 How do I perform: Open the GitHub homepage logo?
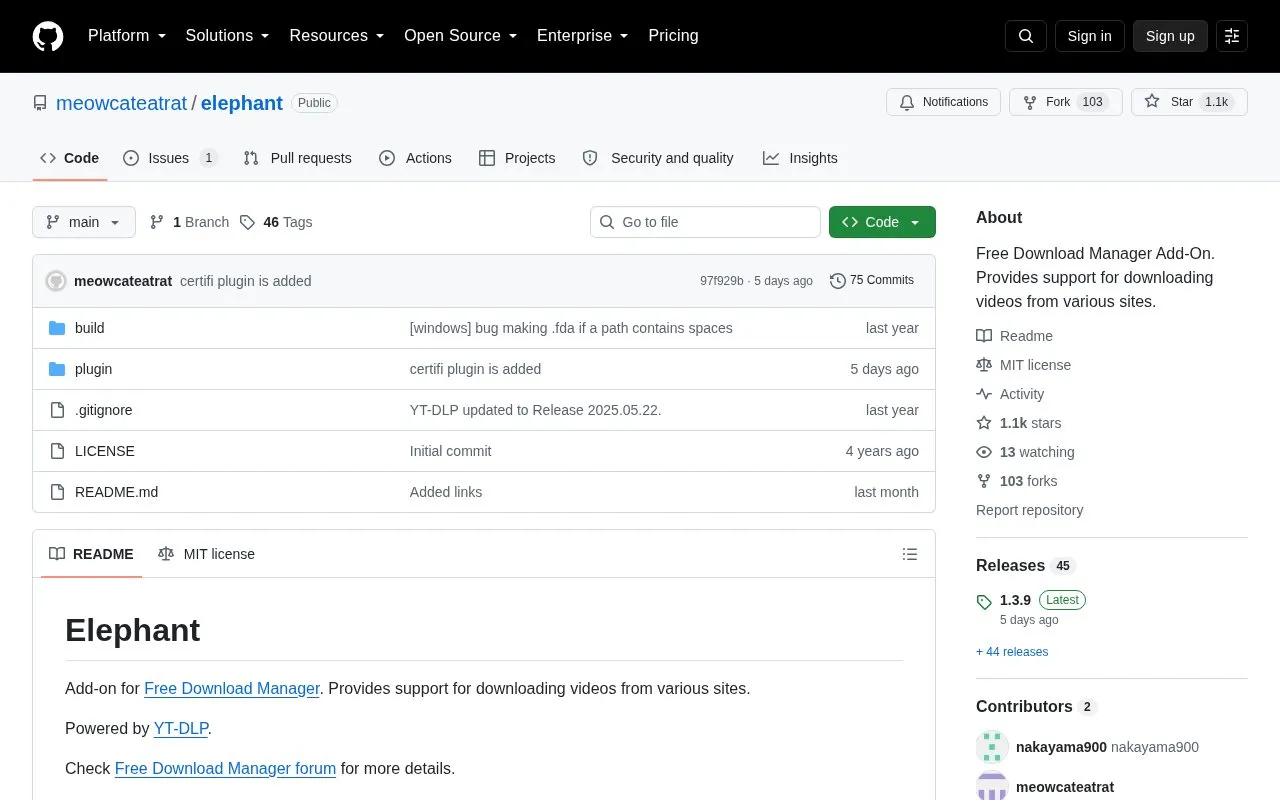48,36
